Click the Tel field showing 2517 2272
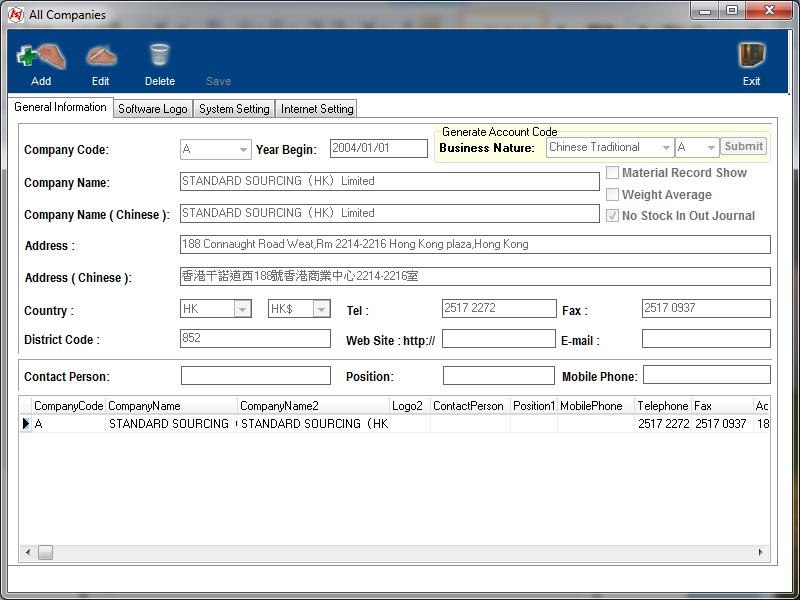This screenshot has height=600, width=800. [499, 308]
